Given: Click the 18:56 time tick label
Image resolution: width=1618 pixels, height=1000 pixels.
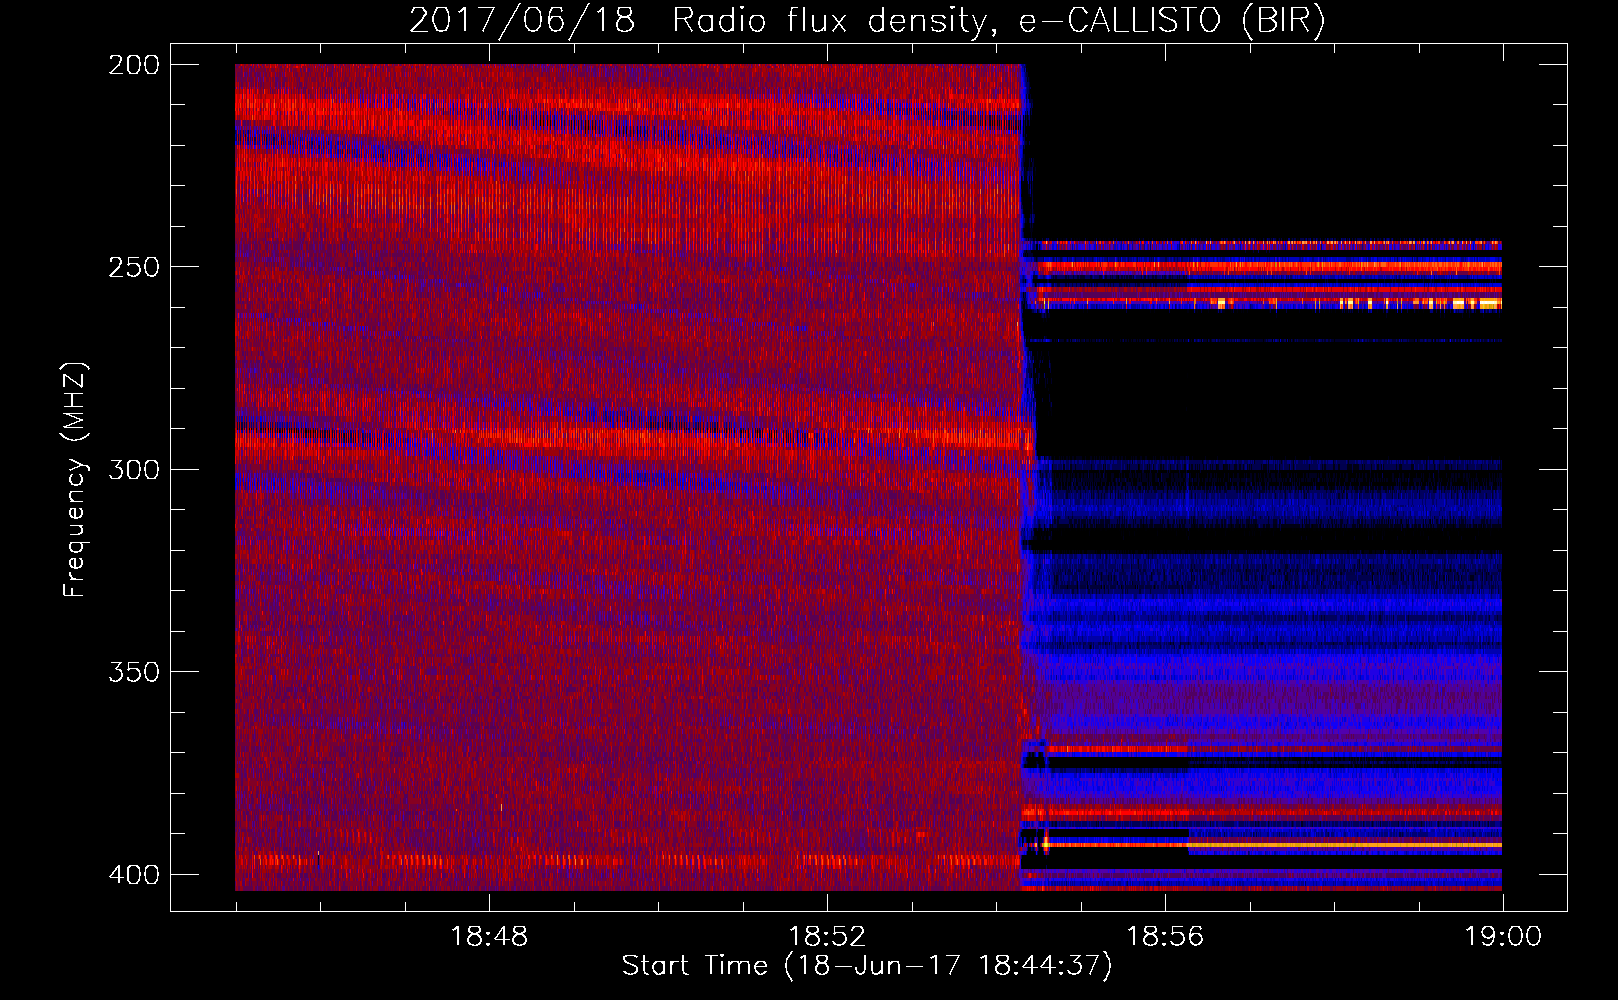Looking at the screenshot, I should 1165,936.
